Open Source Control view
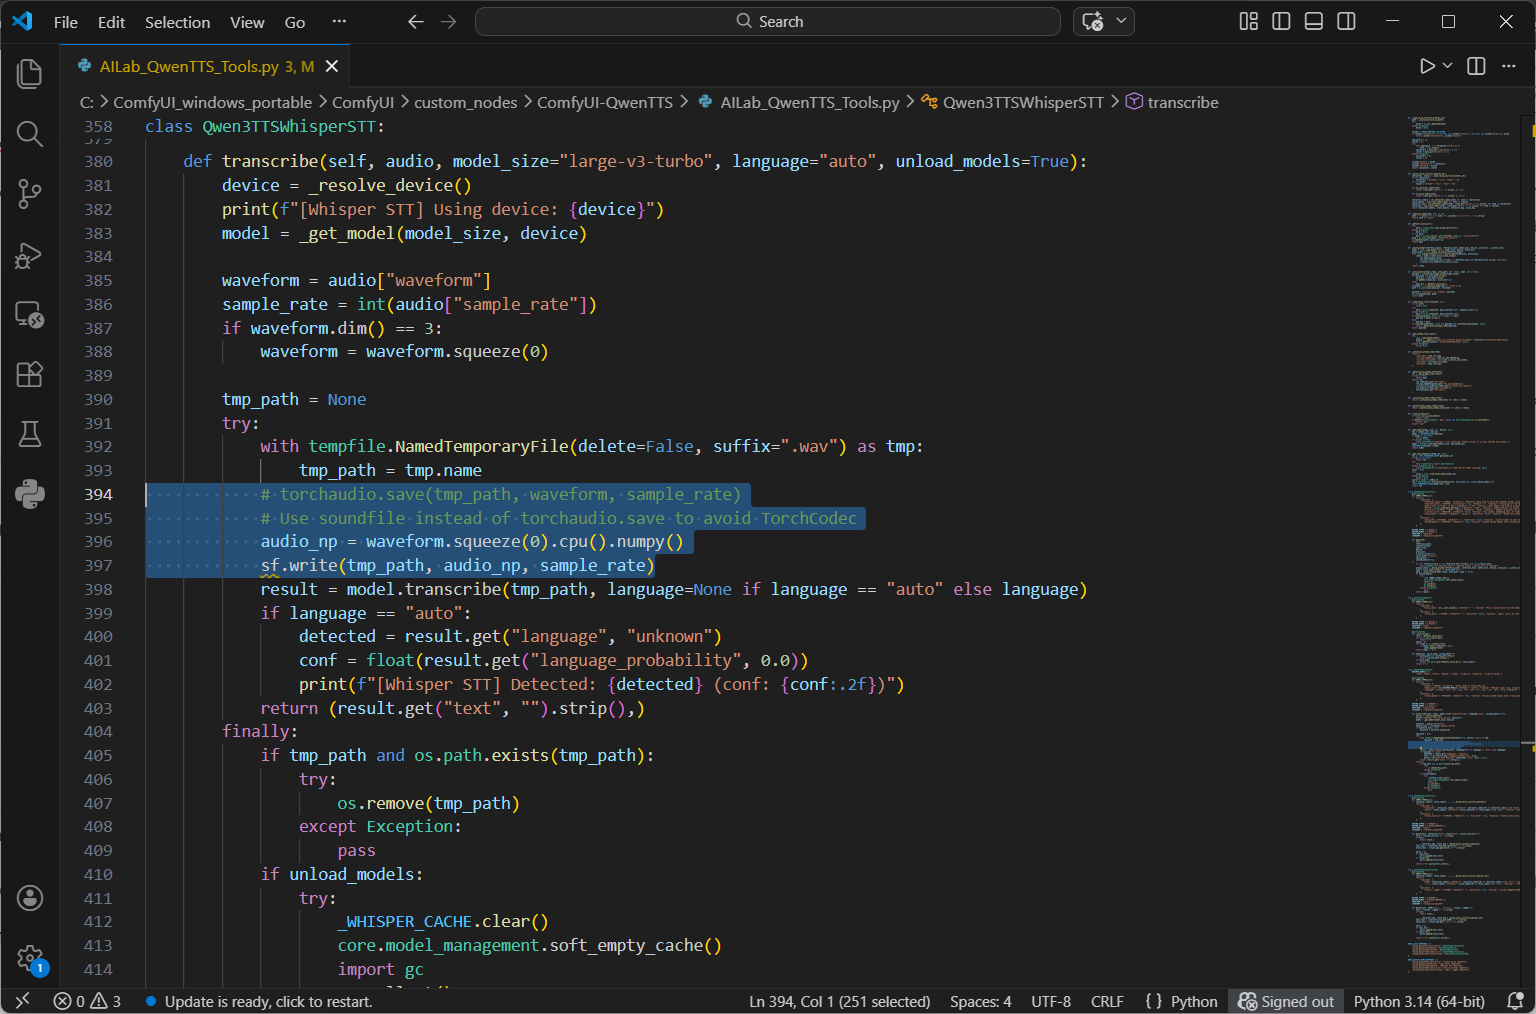Screen dimensions: 1536x1014 (x=30, y=194)
